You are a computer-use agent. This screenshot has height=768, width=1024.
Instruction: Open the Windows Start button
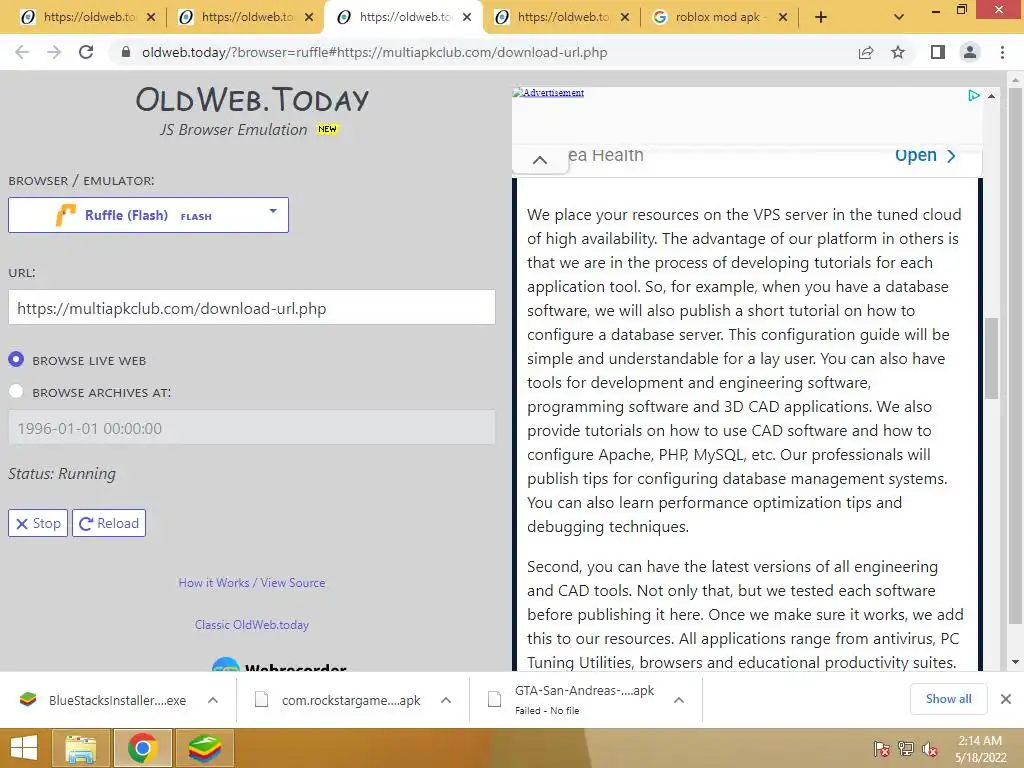click(24, 748)
